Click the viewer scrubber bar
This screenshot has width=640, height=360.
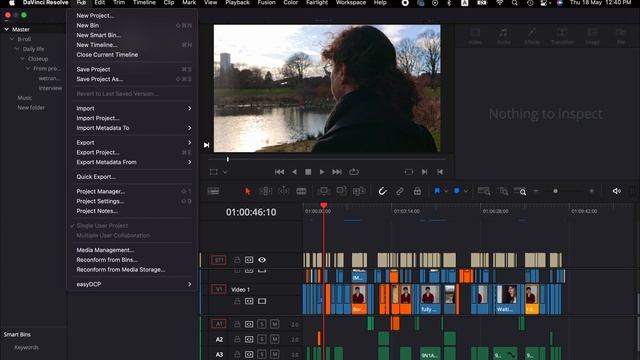tap(327, 160)
